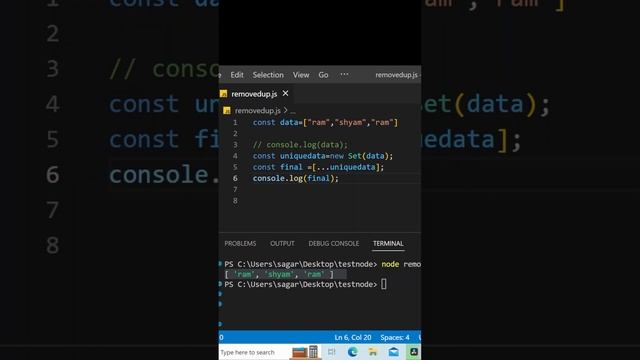Viewport: 640px width, 360px height.
Task: Switch to the DEBUG CONSOLE panel tab
Action: [x=333, y=243]
